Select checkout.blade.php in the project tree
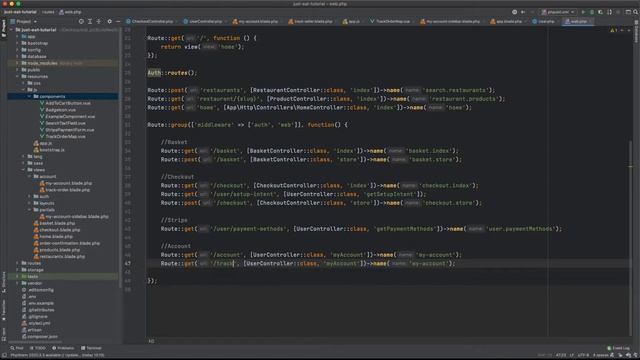 coord(59,230)
